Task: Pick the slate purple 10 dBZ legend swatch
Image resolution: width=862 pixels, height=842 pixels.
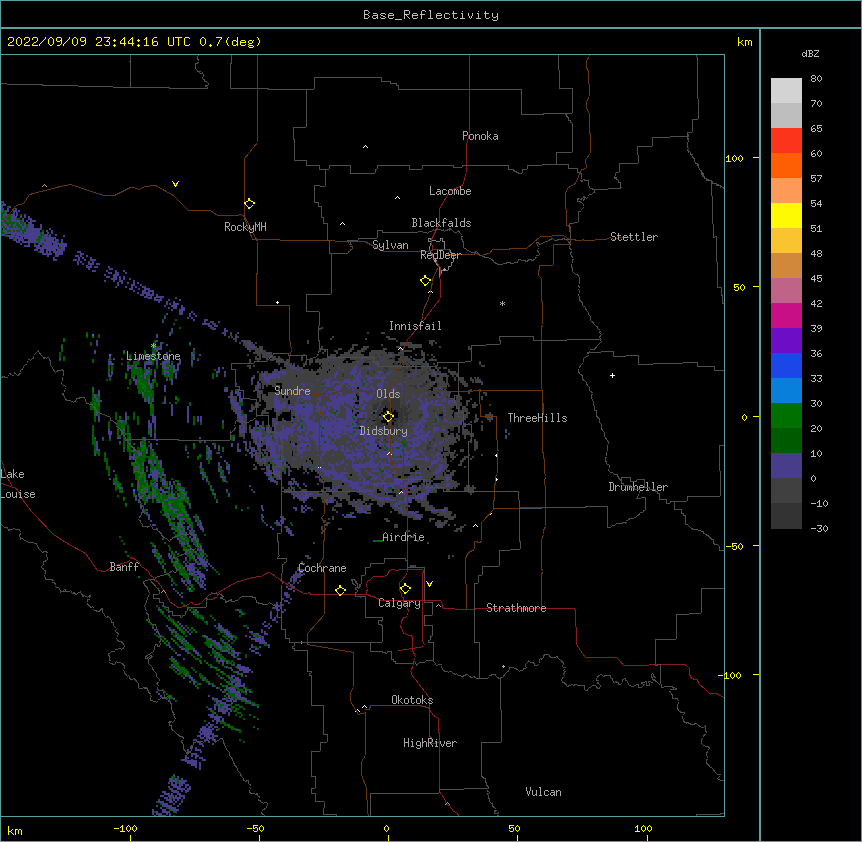Action: pyautogui.click(x=786, y=466)
